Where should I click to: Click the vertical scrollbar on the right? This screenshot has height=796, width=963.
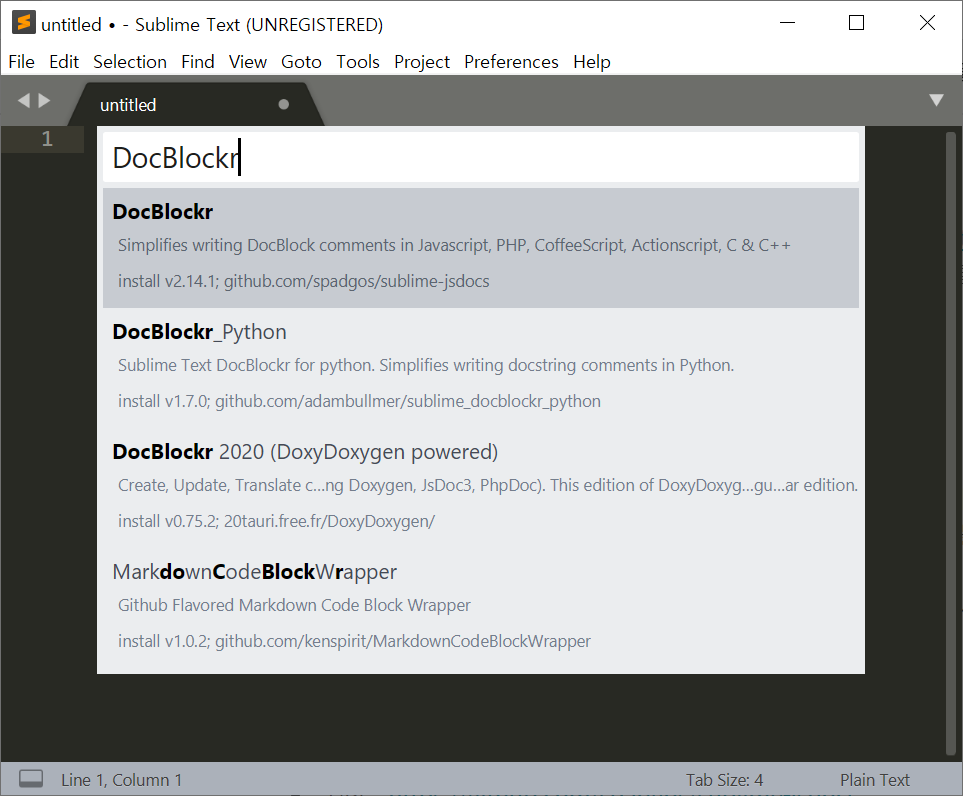click(x=951, y=443)
